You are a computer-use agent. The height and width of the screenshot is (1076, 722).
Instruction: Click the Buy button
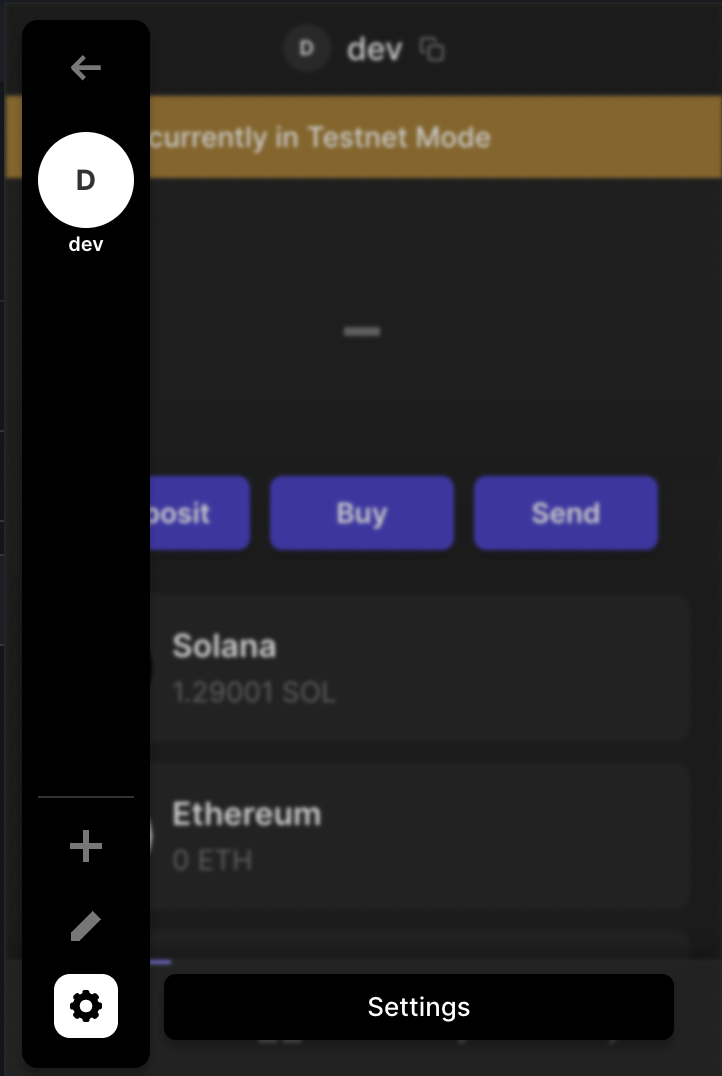pyautogui.click(x=362, y=513)
